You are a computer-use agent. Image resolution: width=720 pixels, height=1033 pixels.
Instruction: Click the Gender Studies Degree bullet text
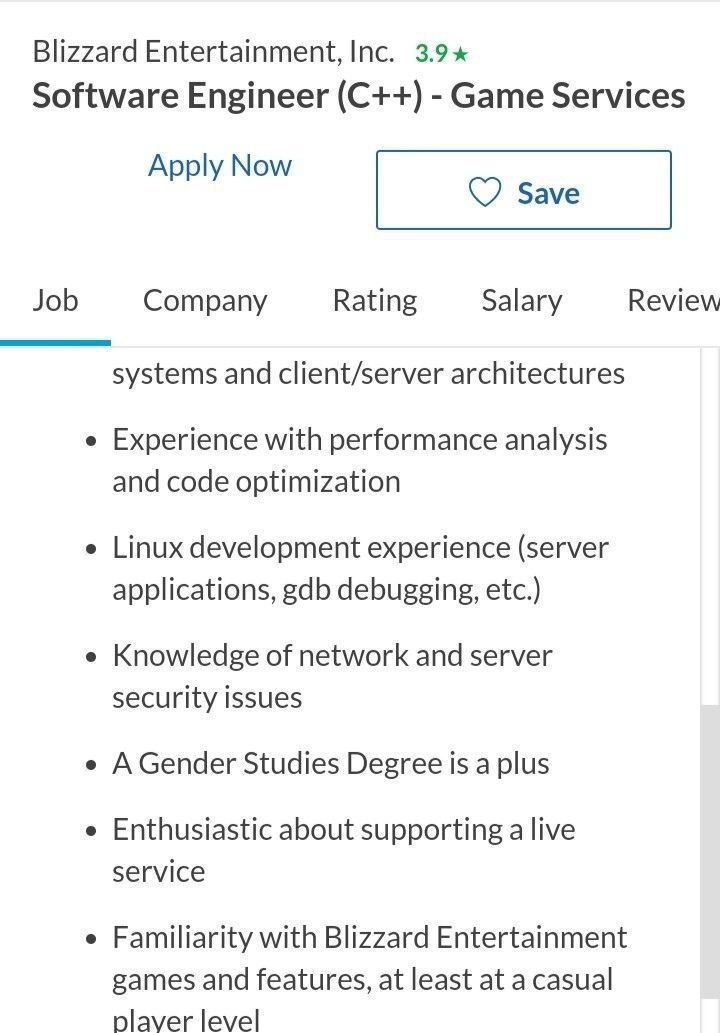pos(331,764)
